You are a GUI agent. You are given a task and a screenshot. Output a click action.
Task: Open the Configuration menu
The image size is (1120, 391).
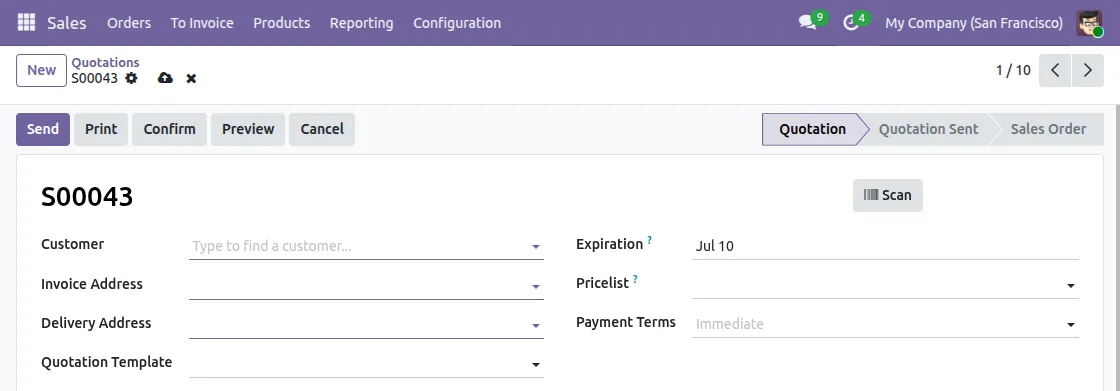click(457, 23)
